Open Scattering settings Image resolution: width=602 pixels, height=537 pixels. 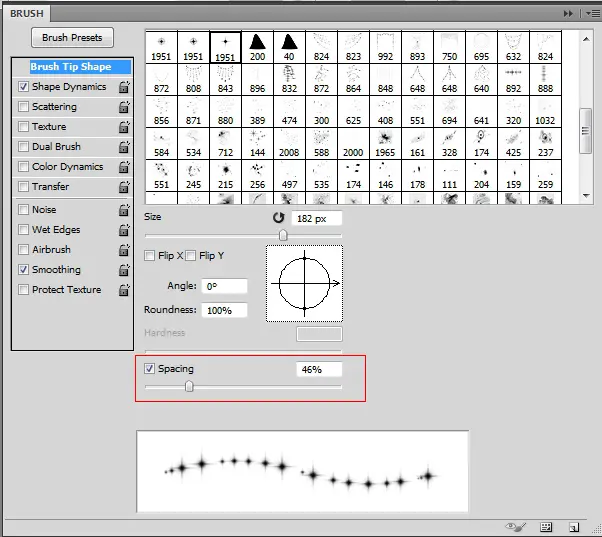pyautogui.click(x=55, y=107)
